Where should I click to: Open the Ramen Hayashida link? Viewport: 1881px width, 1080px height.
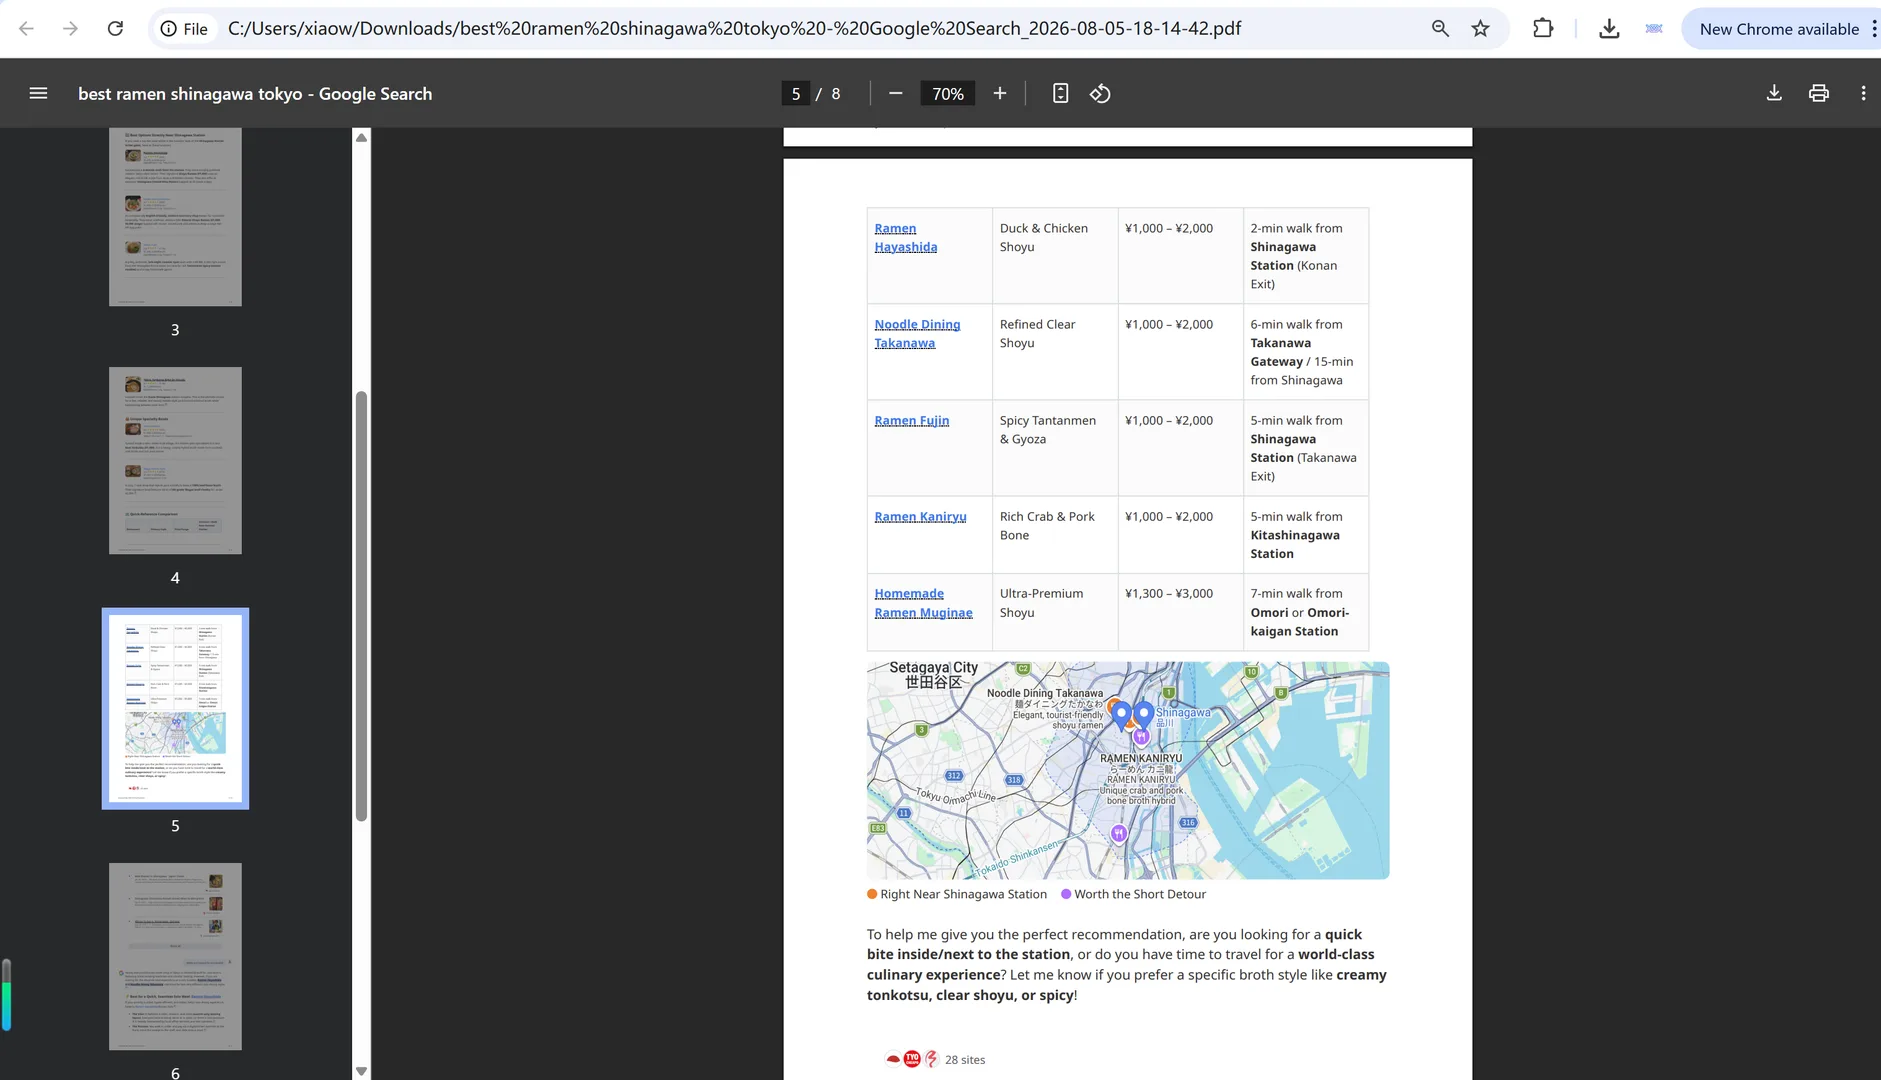tap(905, 237)
